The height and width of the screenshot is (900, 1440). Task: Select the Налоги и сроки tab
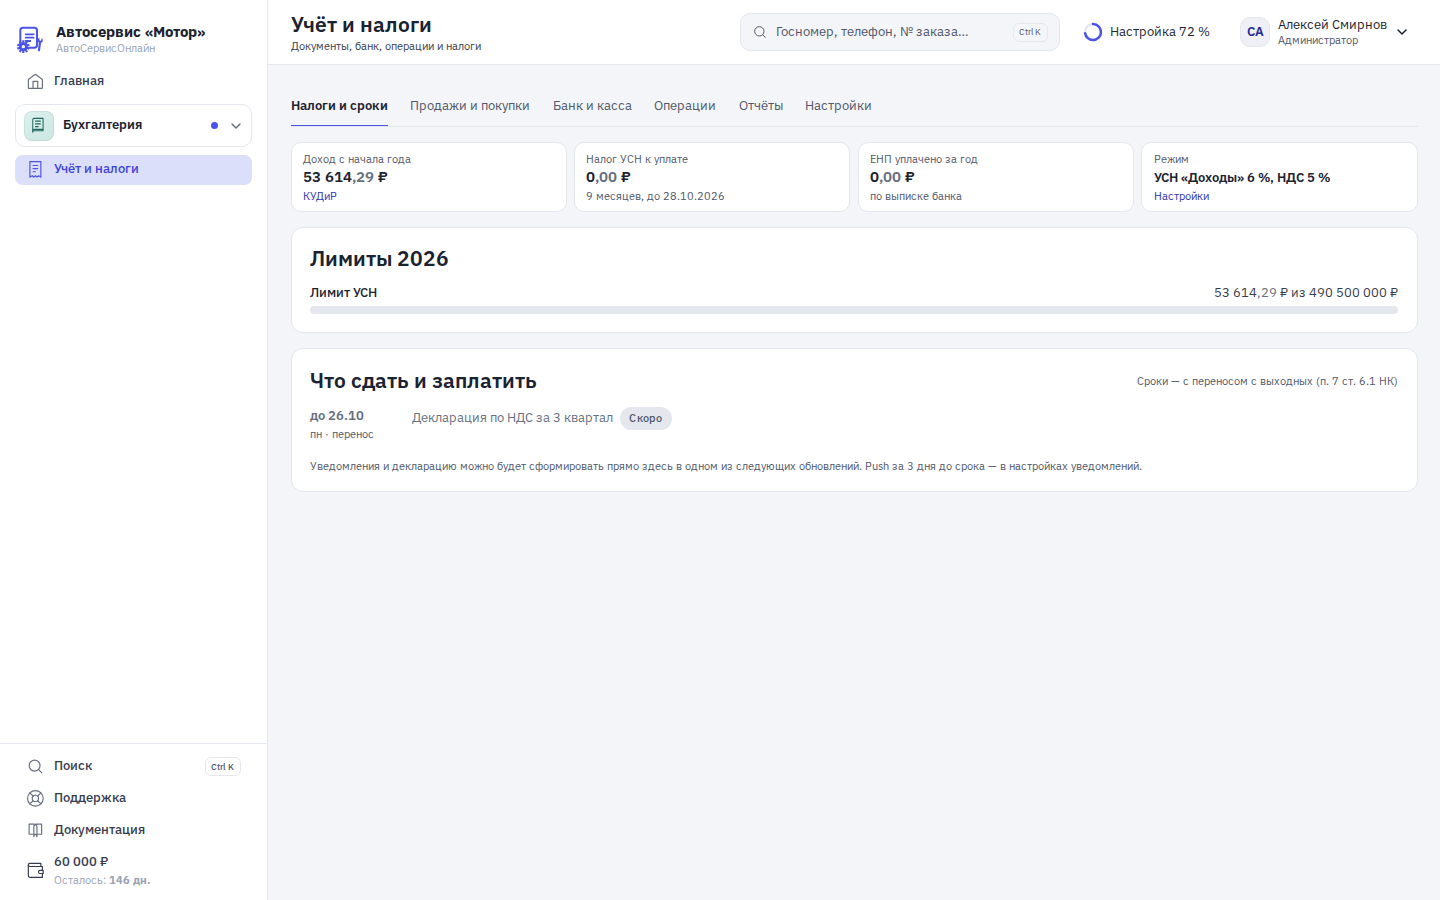pos(339,106)
